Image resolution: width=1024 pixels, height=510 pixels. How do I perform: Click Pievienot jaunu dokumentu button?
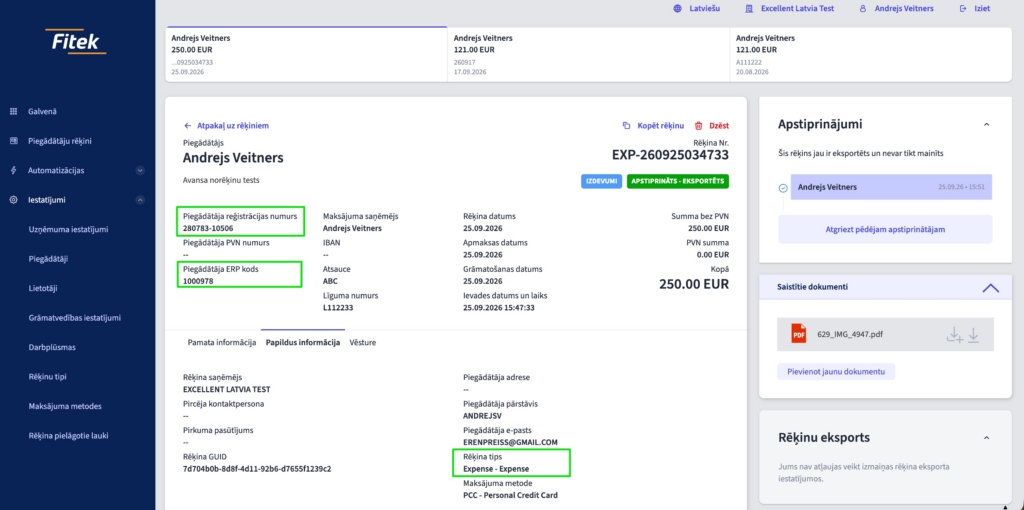pos(835,372)
